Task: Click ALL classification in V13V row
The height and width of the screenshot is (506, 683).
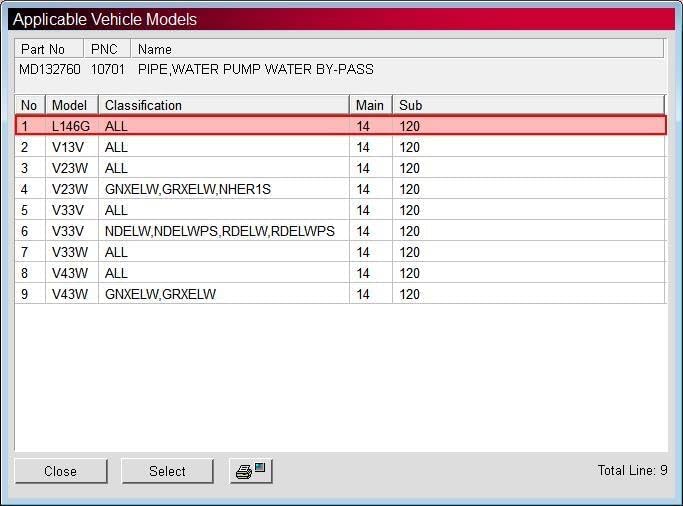Action: click(116, 147)
